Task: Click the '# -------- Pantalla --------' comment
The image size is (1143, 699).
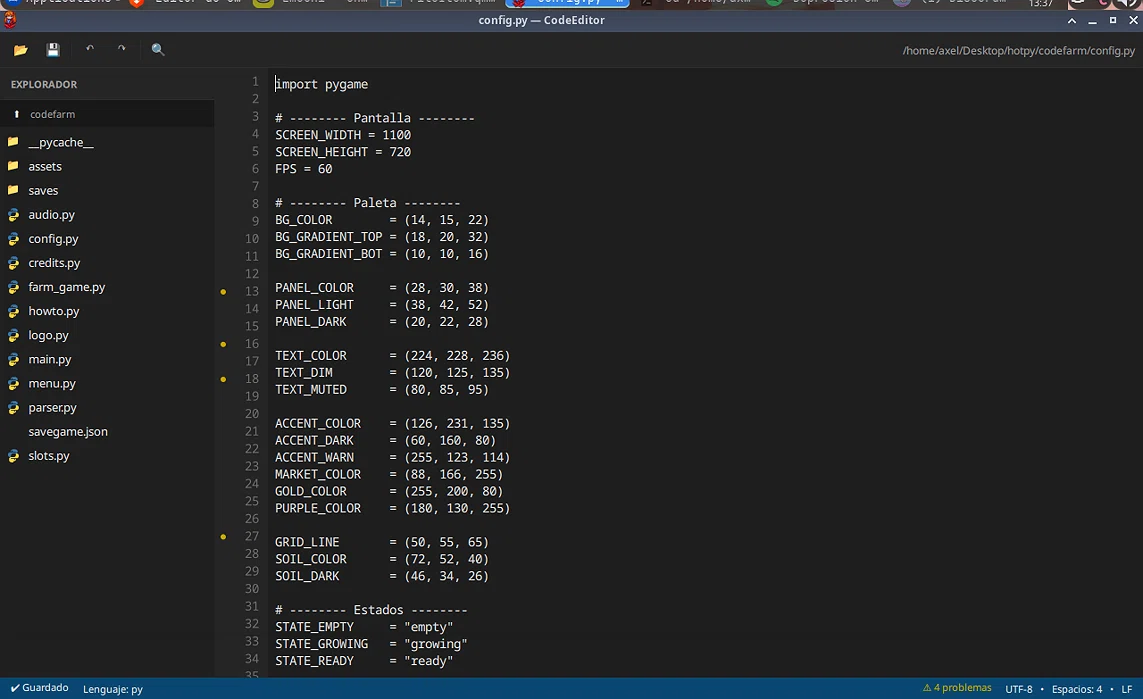Action: tap(375, 118)
